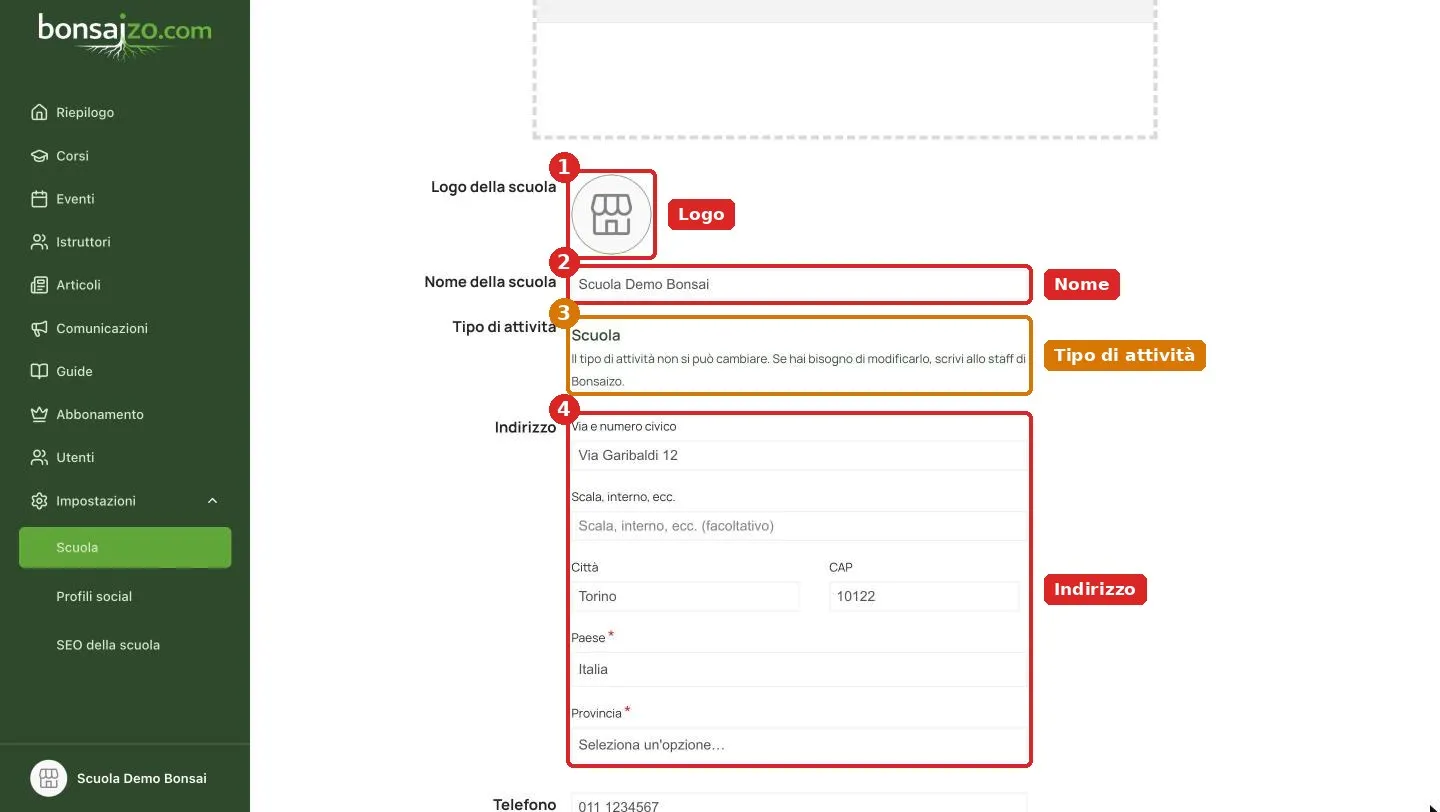The image size is (1440, 812).
Task: Click the Guide book icon
Action: pos(39,371)
